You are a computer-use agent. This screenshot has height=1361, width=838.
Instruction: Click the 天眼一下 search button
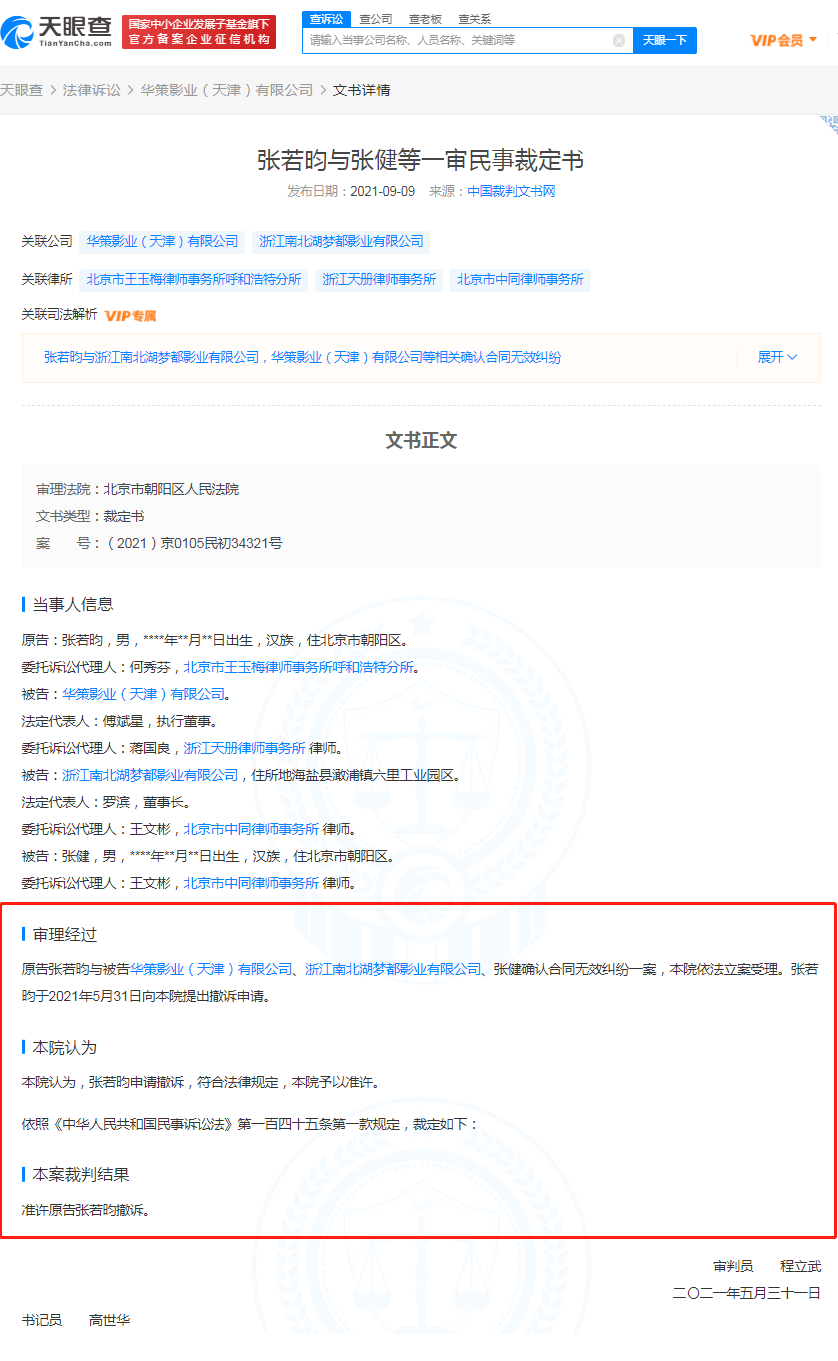(665, 40)
